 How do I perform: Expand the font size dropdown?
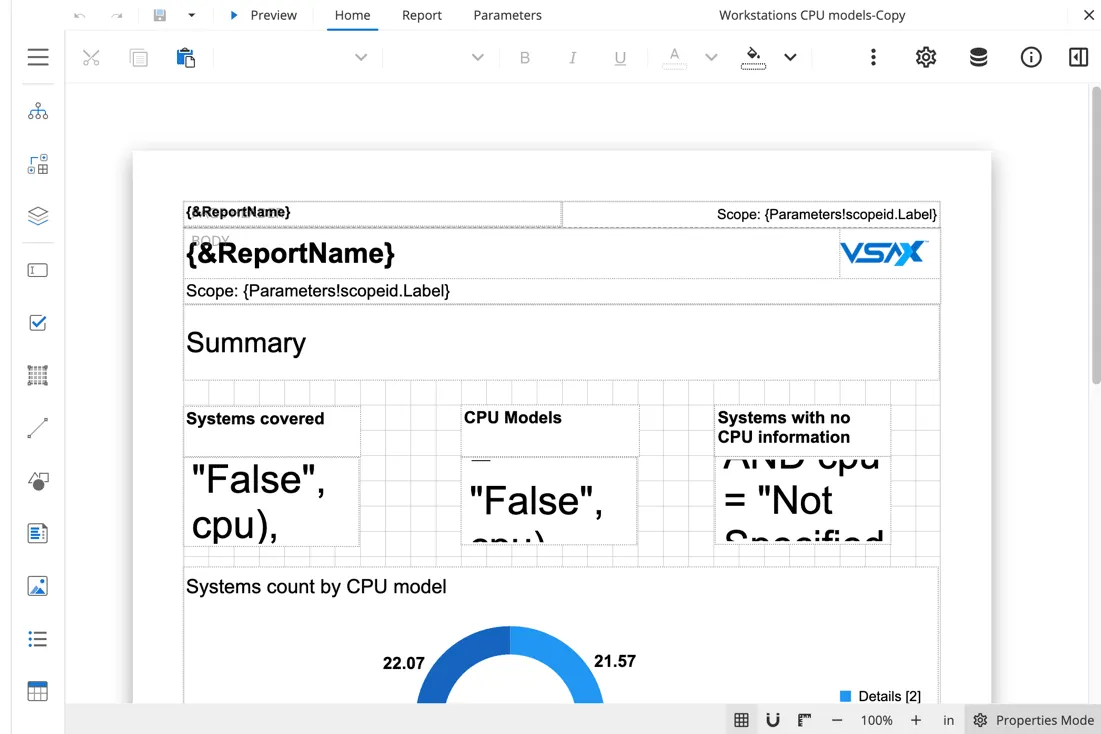pyautogui.click(x=477, y=57)
